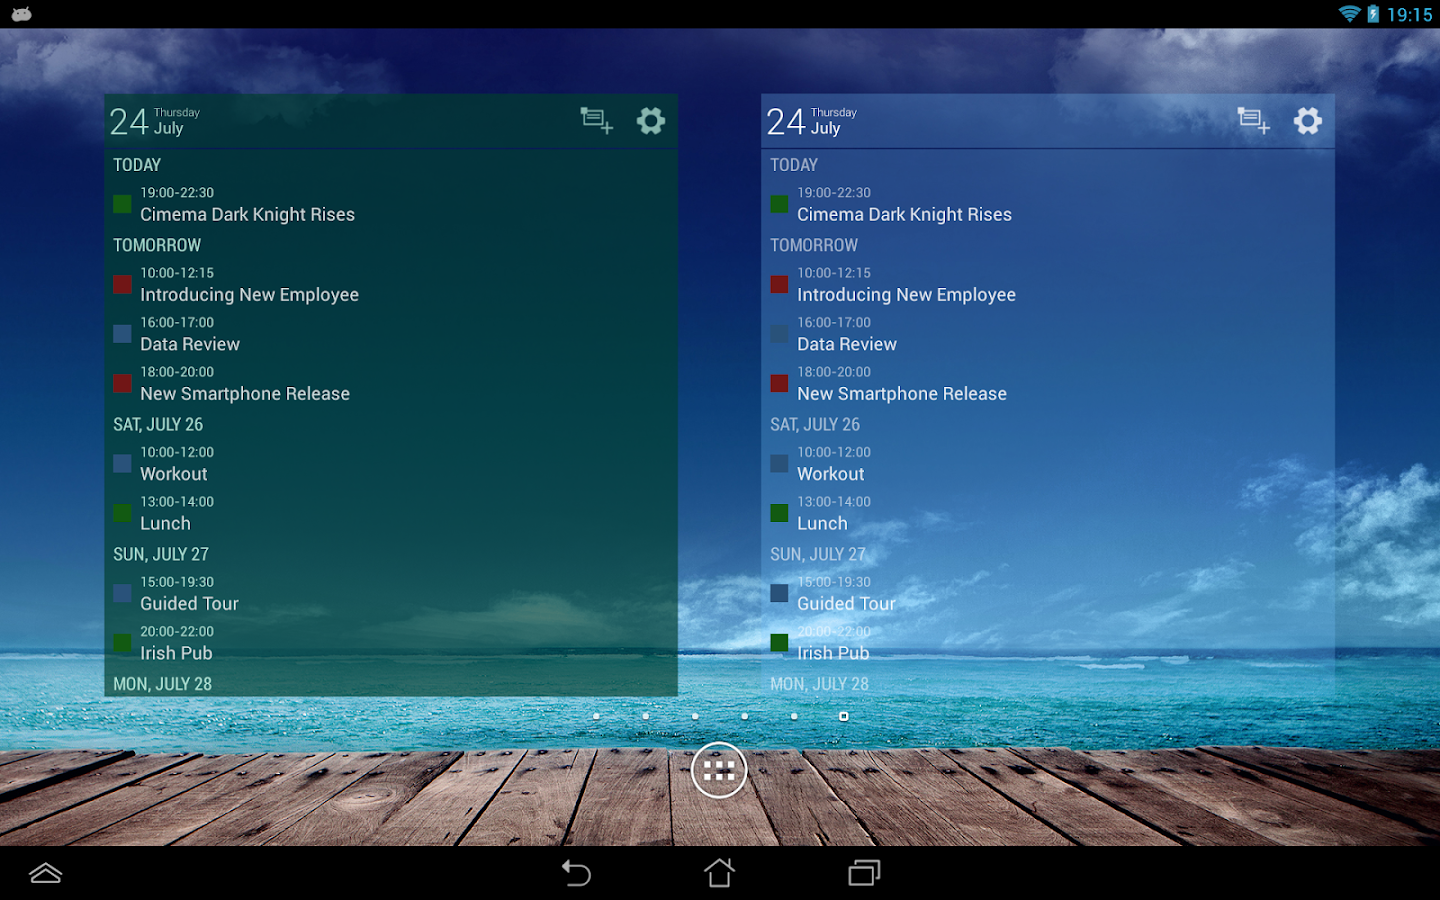This screenshot has height=900, width=1440.
Task: Tap the green square beside Cimema Dark Knight Rises
Action: [122, 204]
